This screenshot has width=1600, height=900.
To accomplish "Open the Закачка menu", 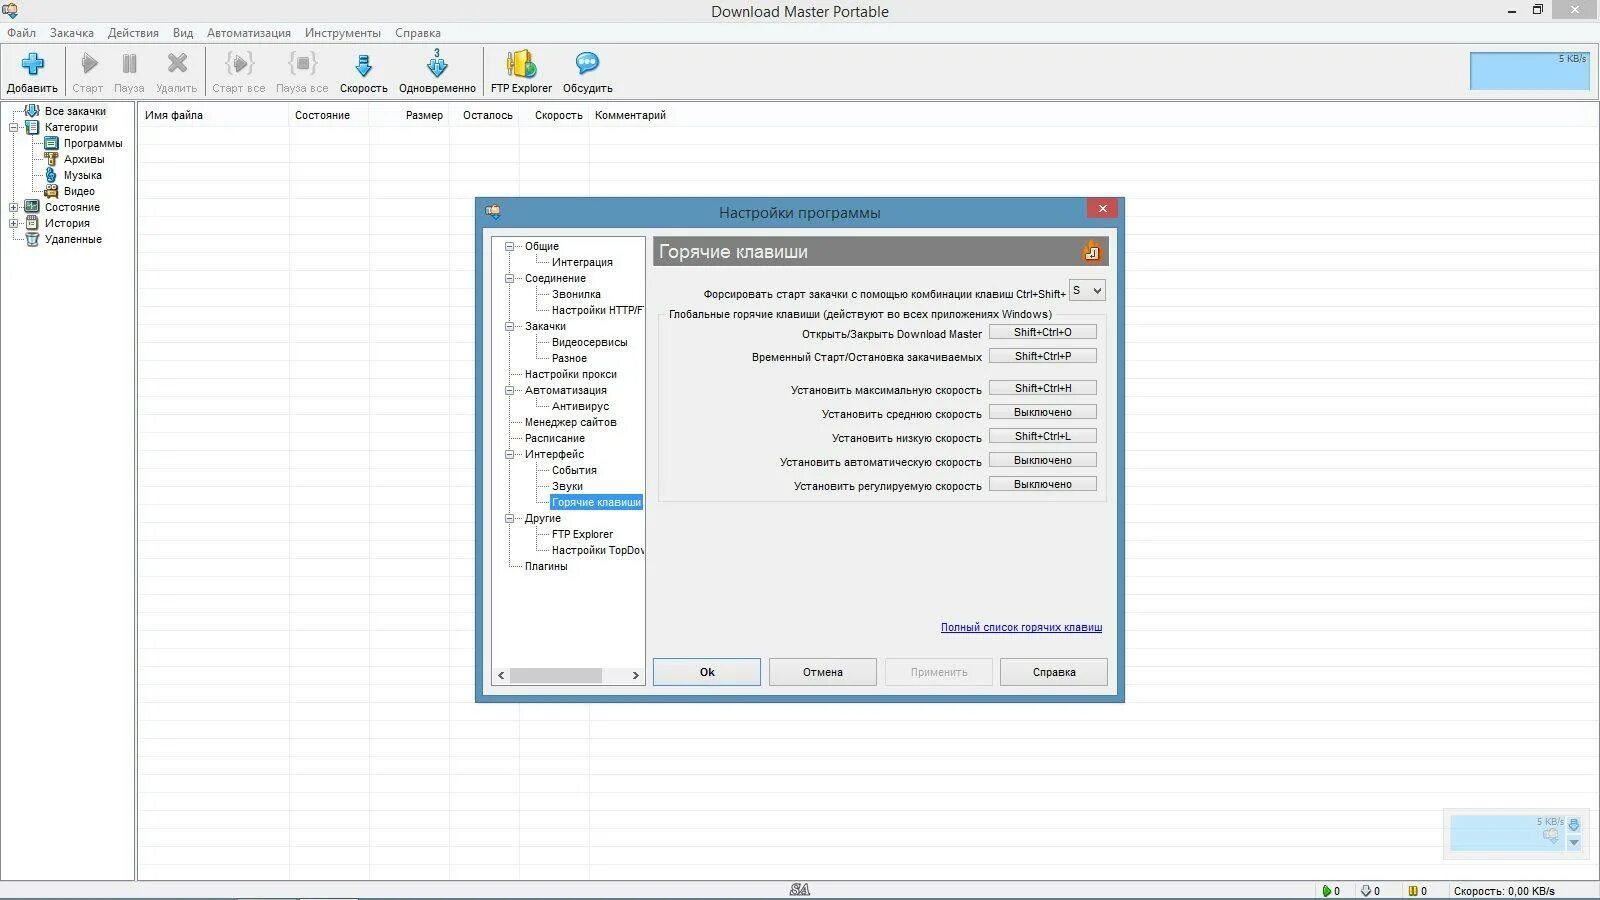I will (71, 33).
